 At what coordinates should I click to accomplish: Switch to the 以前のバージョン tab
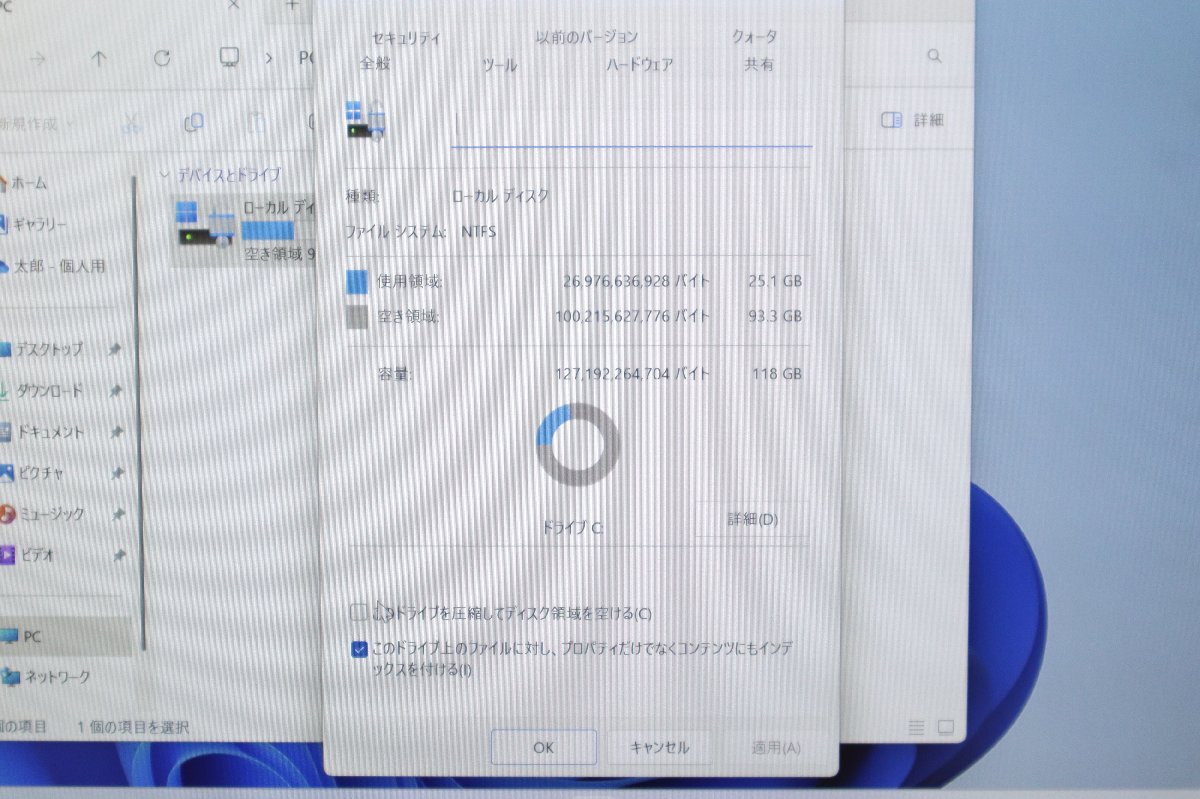[586, 37]
